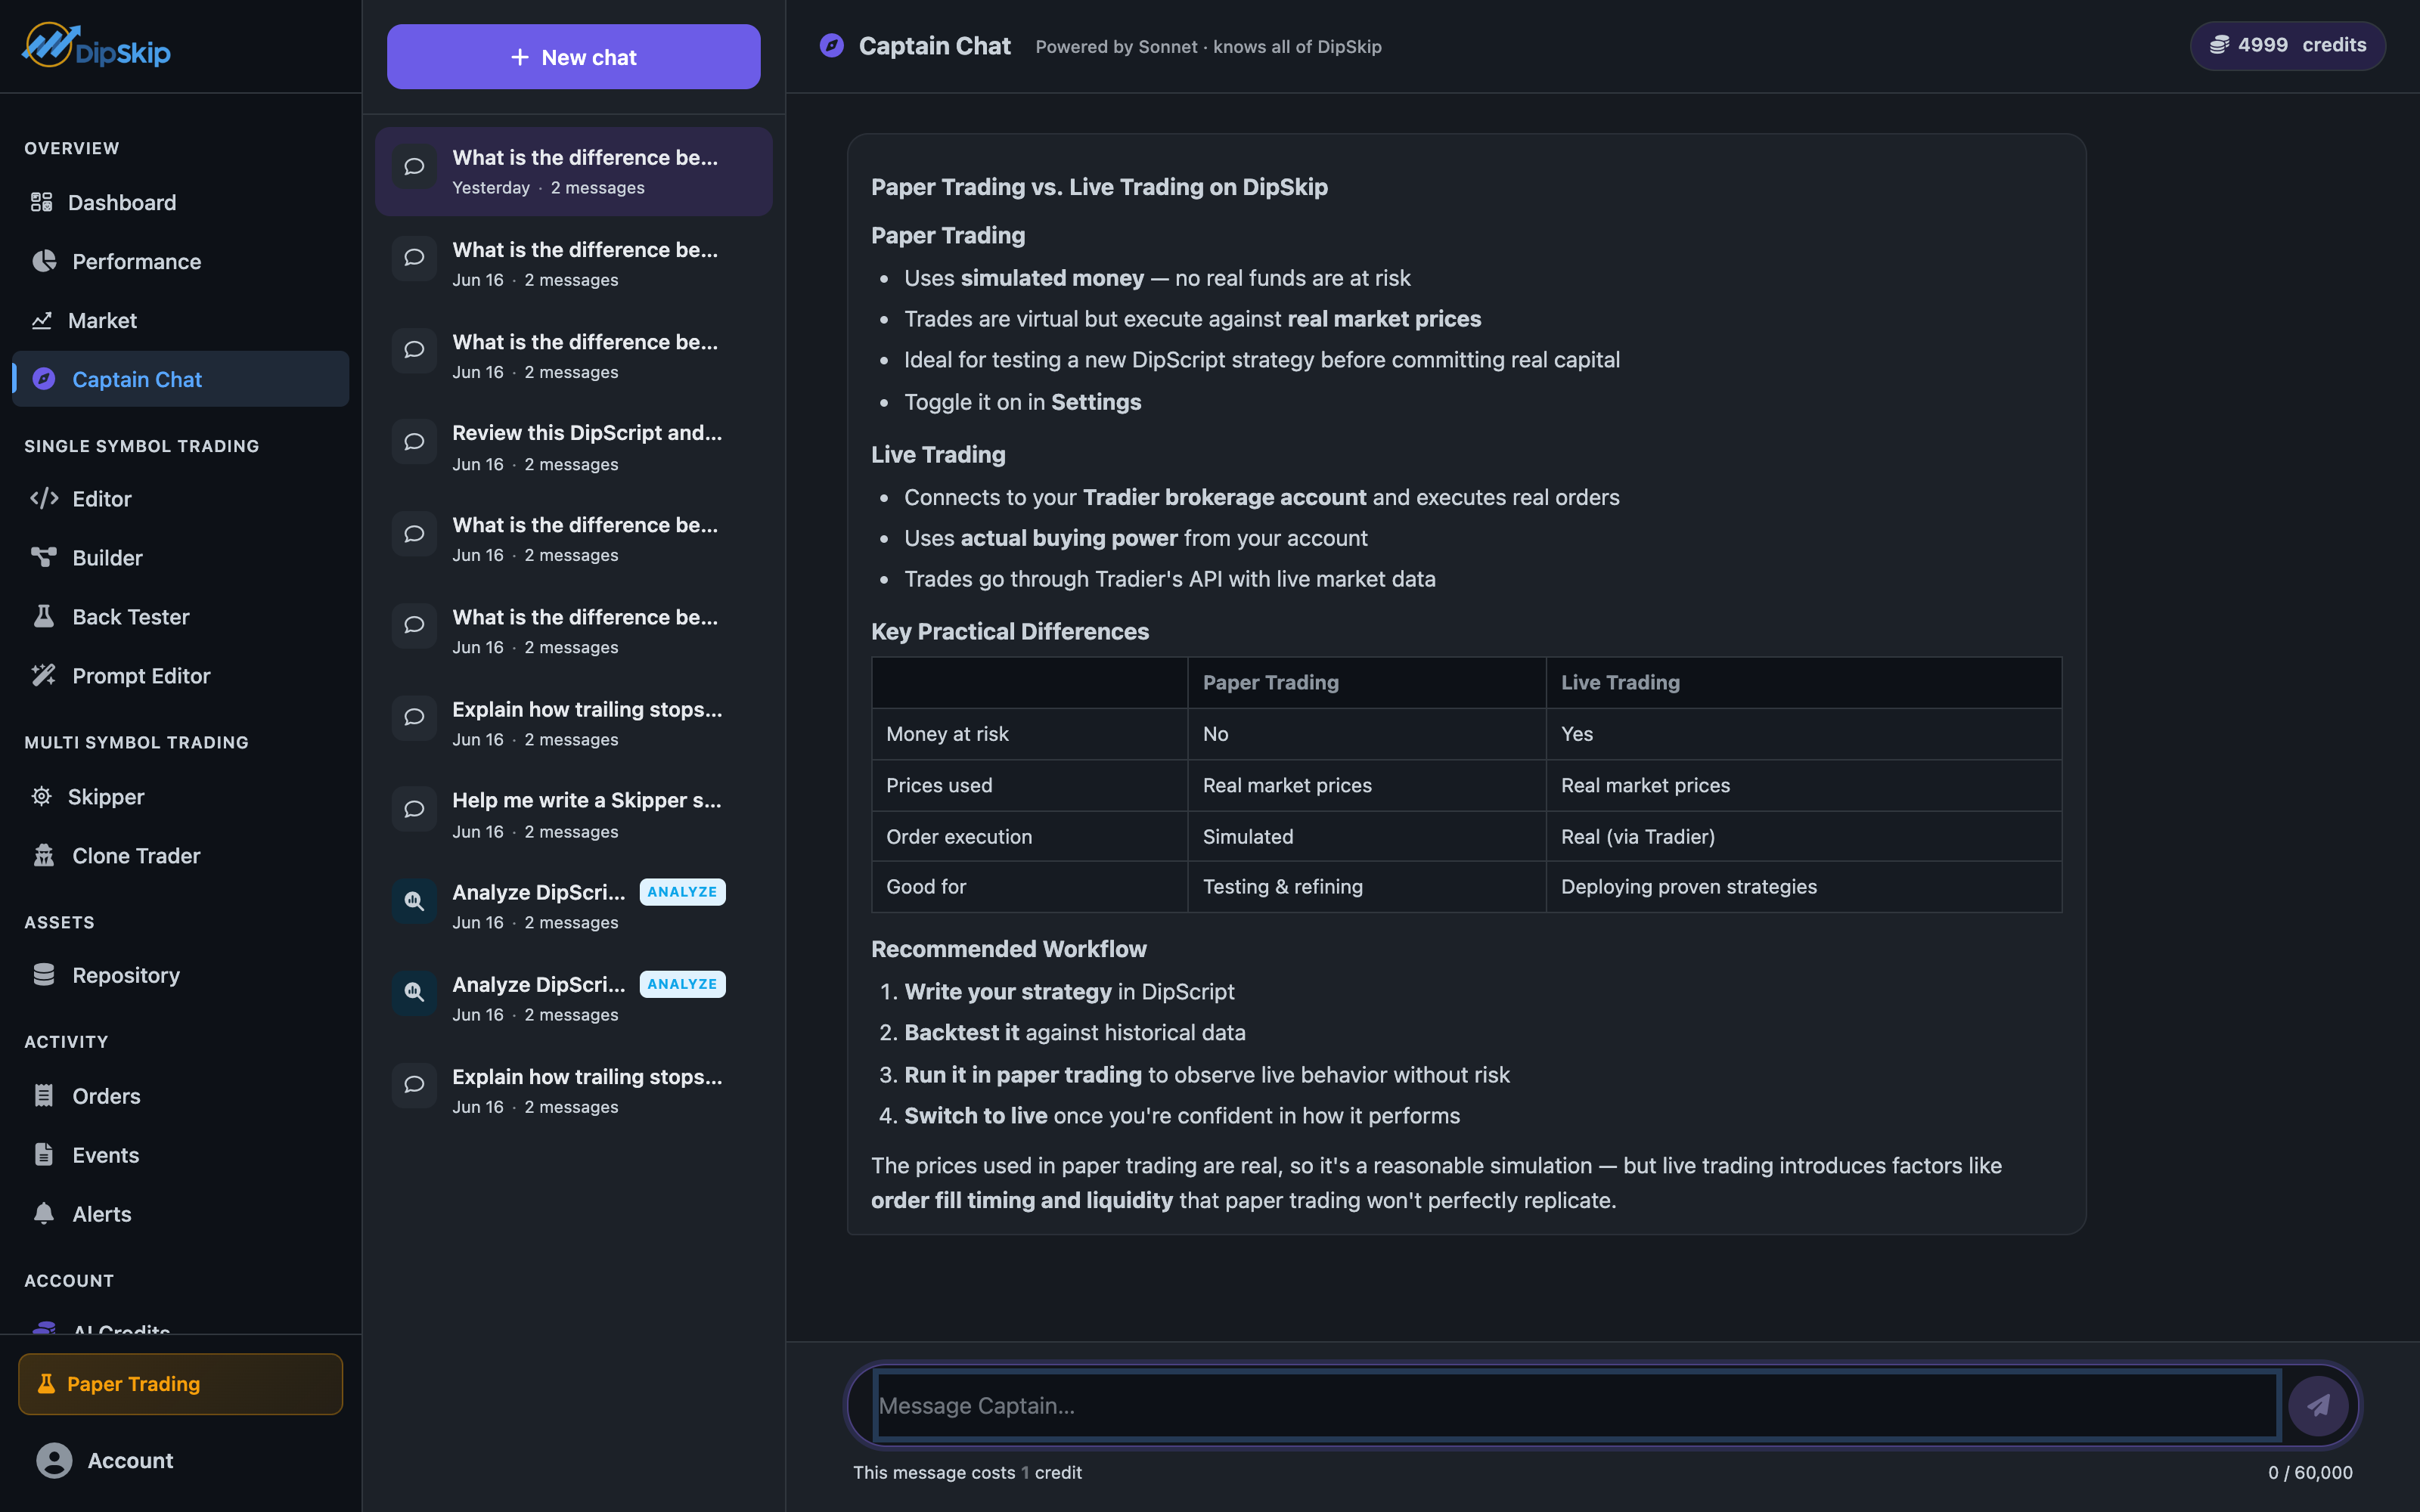Open first 'Explain how trailing stops...' chat

(x=574, y=723)
